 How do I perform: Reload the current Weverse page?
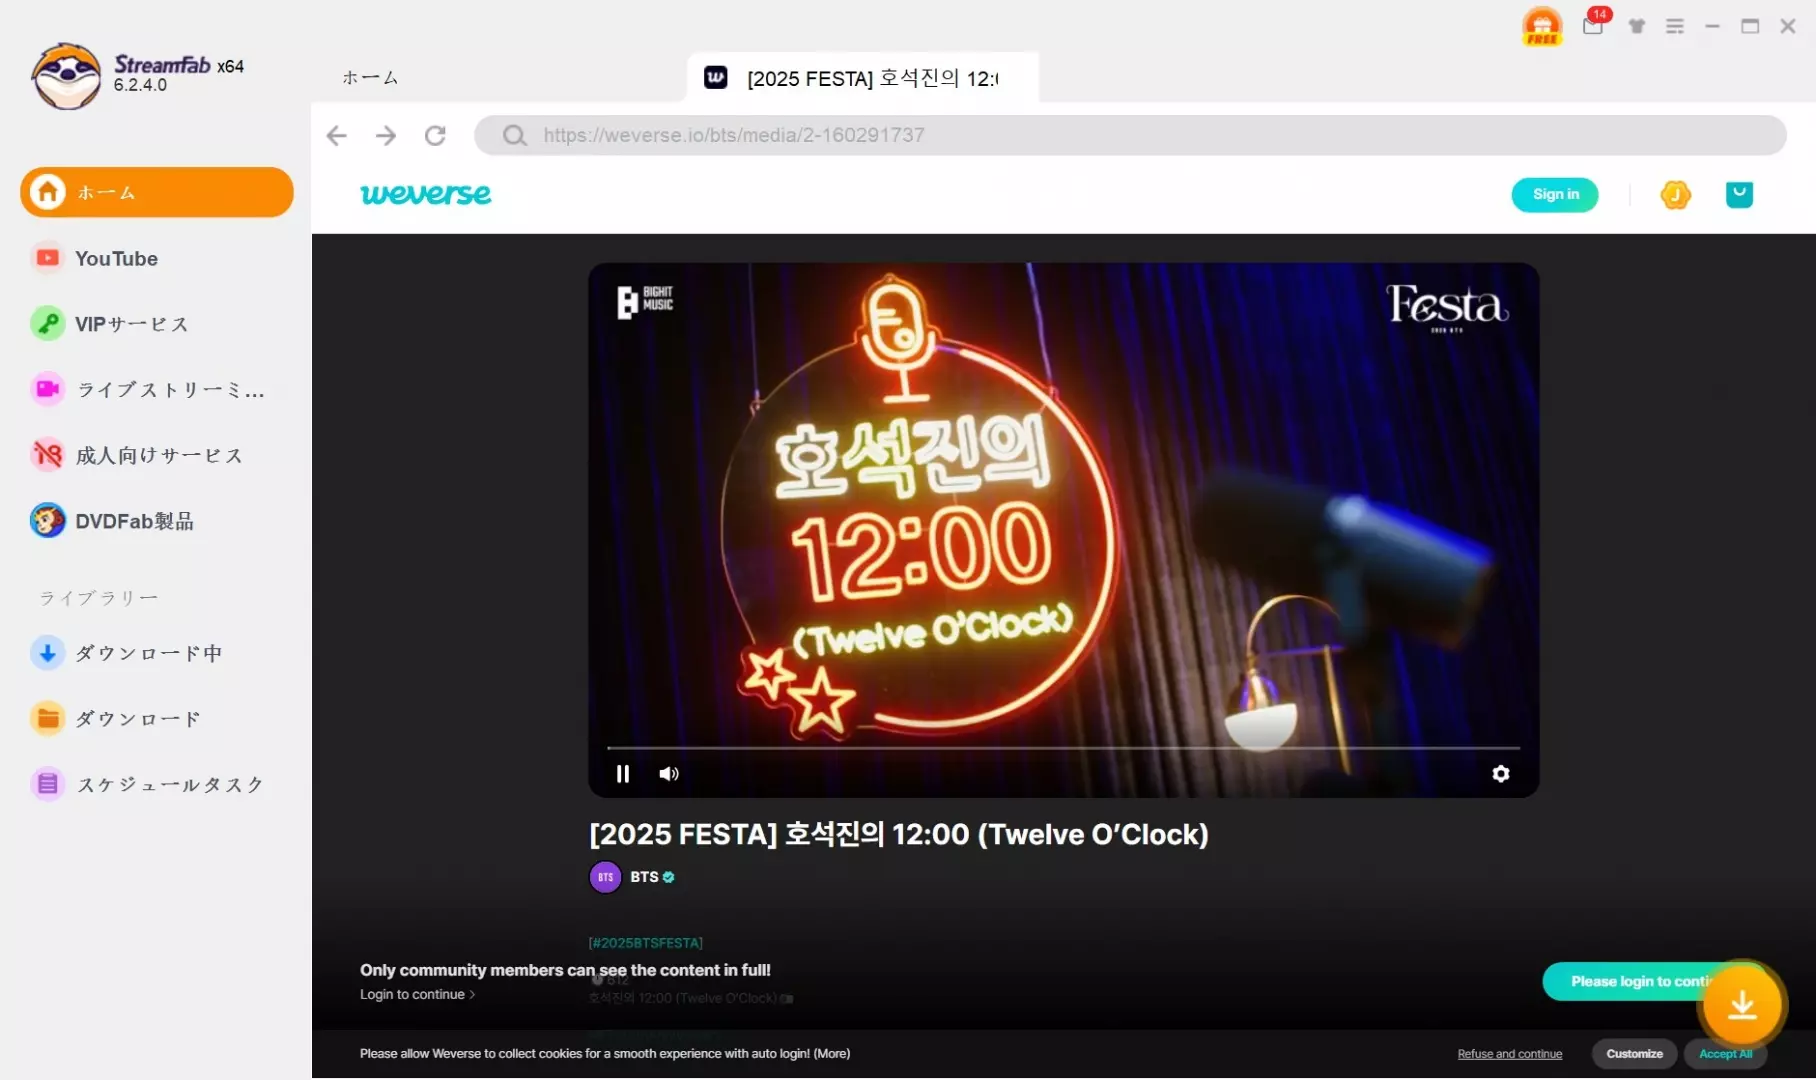[435, 135]
